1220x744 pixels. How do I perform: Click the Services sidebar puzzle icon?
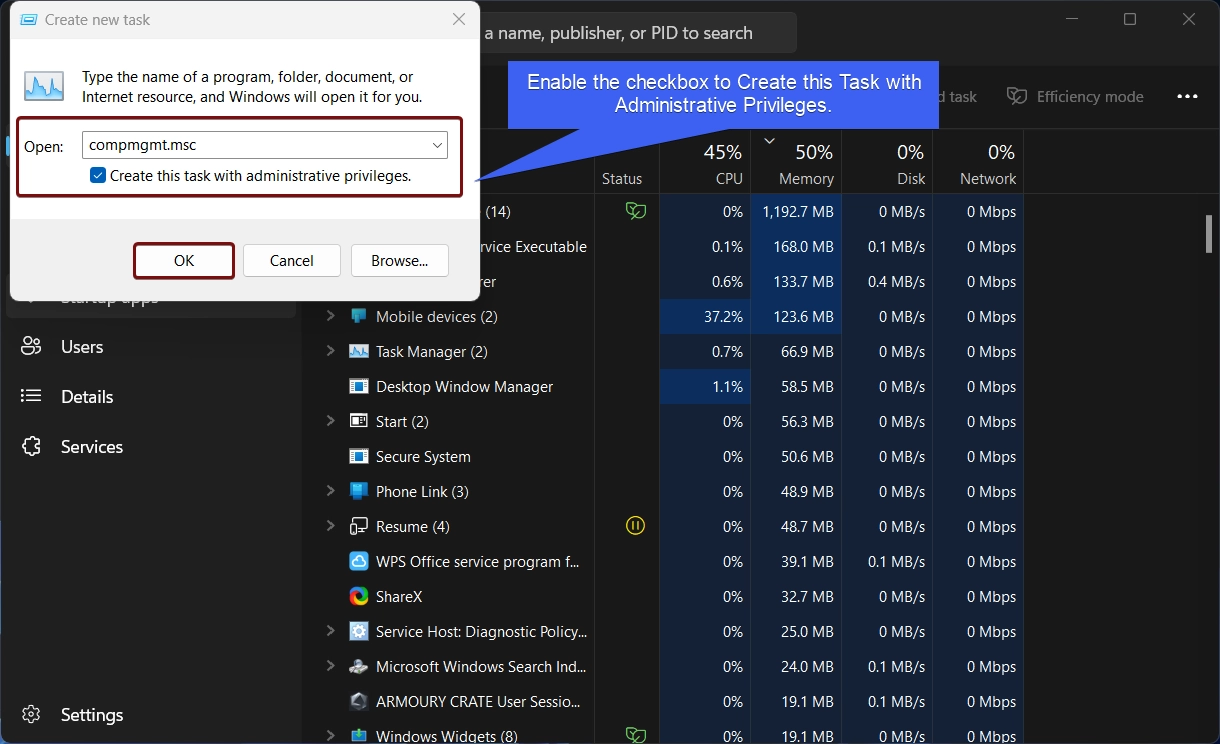coord(32,447)
